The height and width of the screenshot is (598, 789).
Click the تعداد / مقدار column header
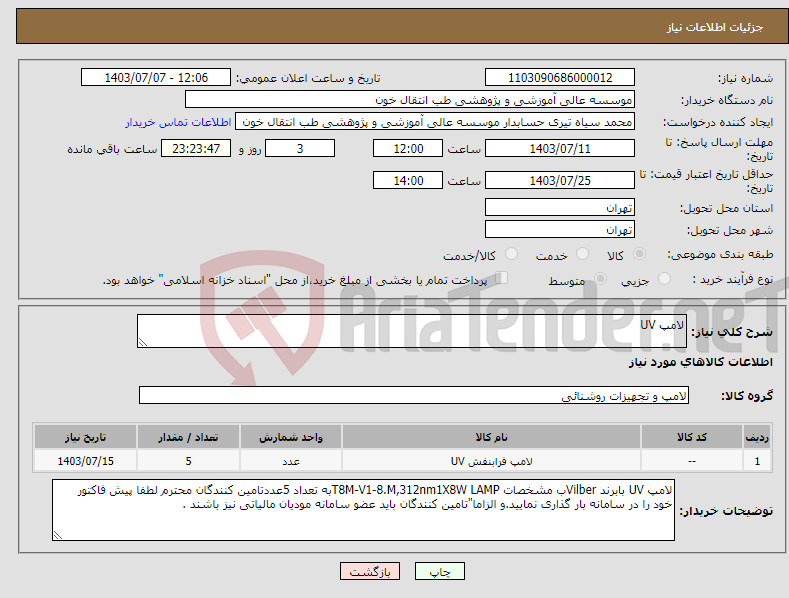click(x=188, y=437)
